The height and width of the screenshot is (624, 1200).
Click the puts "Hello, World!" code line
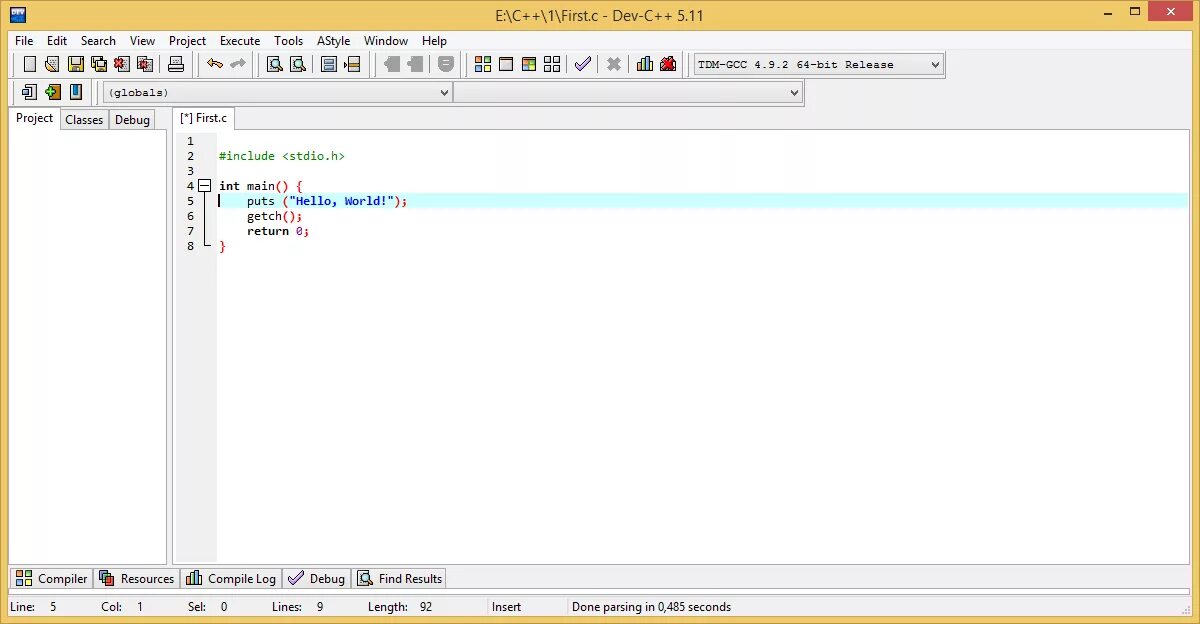tap(327, 201)
